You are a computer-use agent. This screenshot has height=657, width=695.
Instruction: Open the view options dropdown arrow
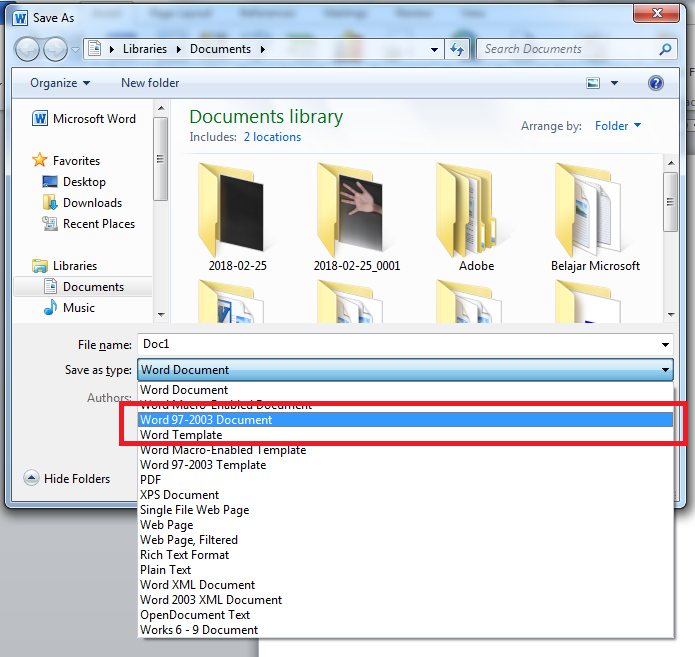point(614,83)
